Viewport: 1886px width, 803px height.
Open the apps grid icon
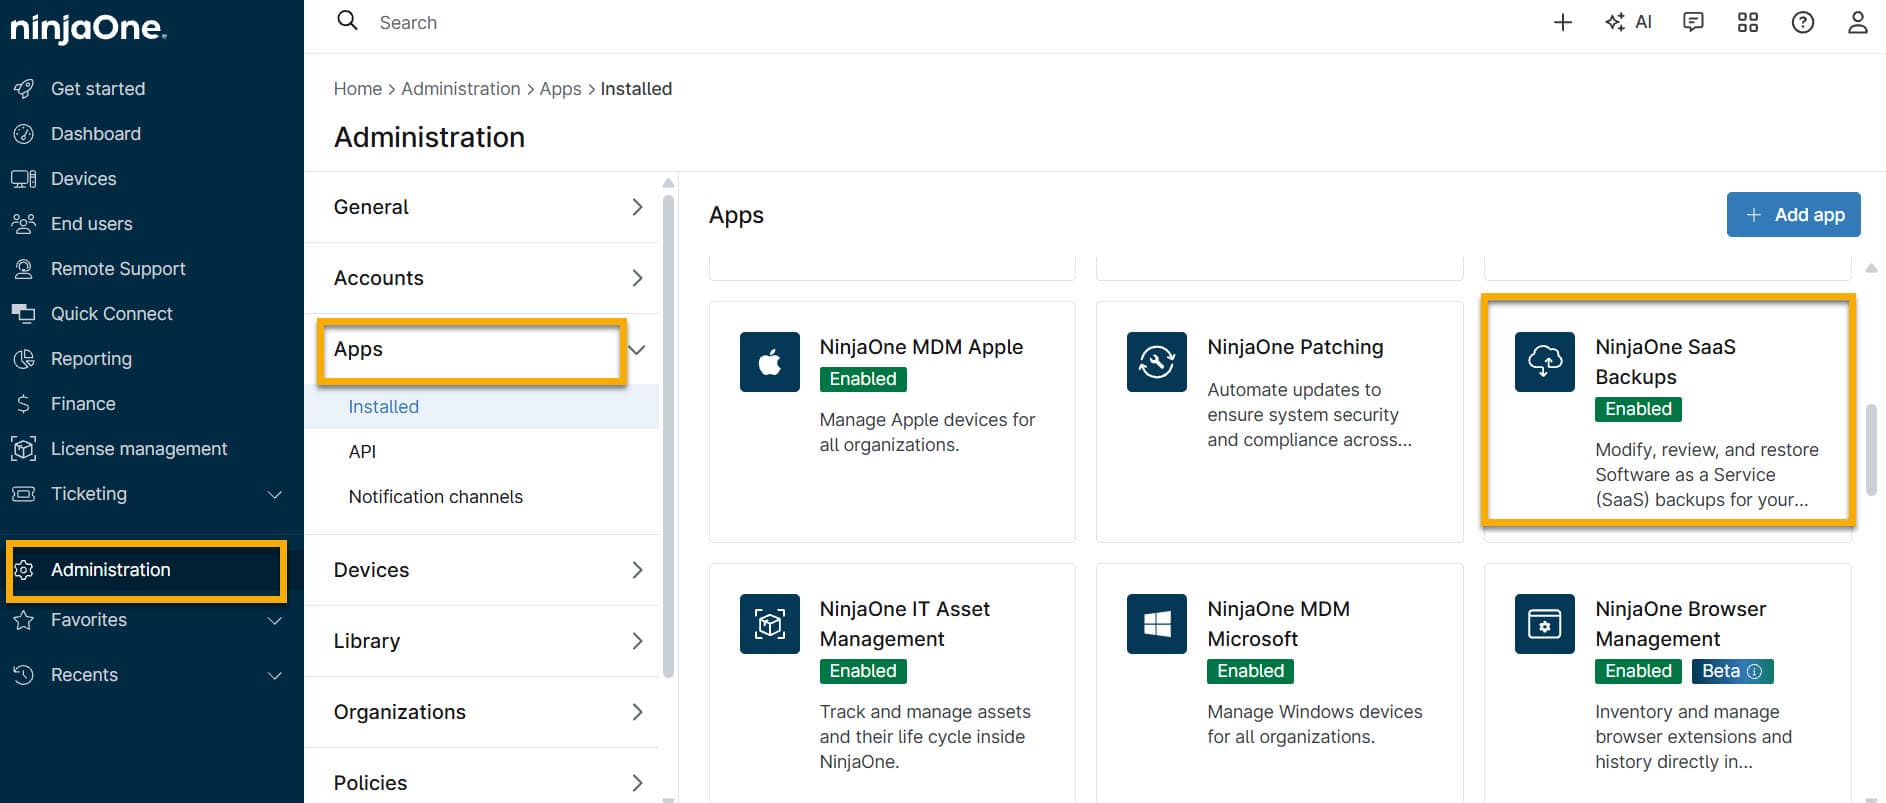coord(1748,22)
